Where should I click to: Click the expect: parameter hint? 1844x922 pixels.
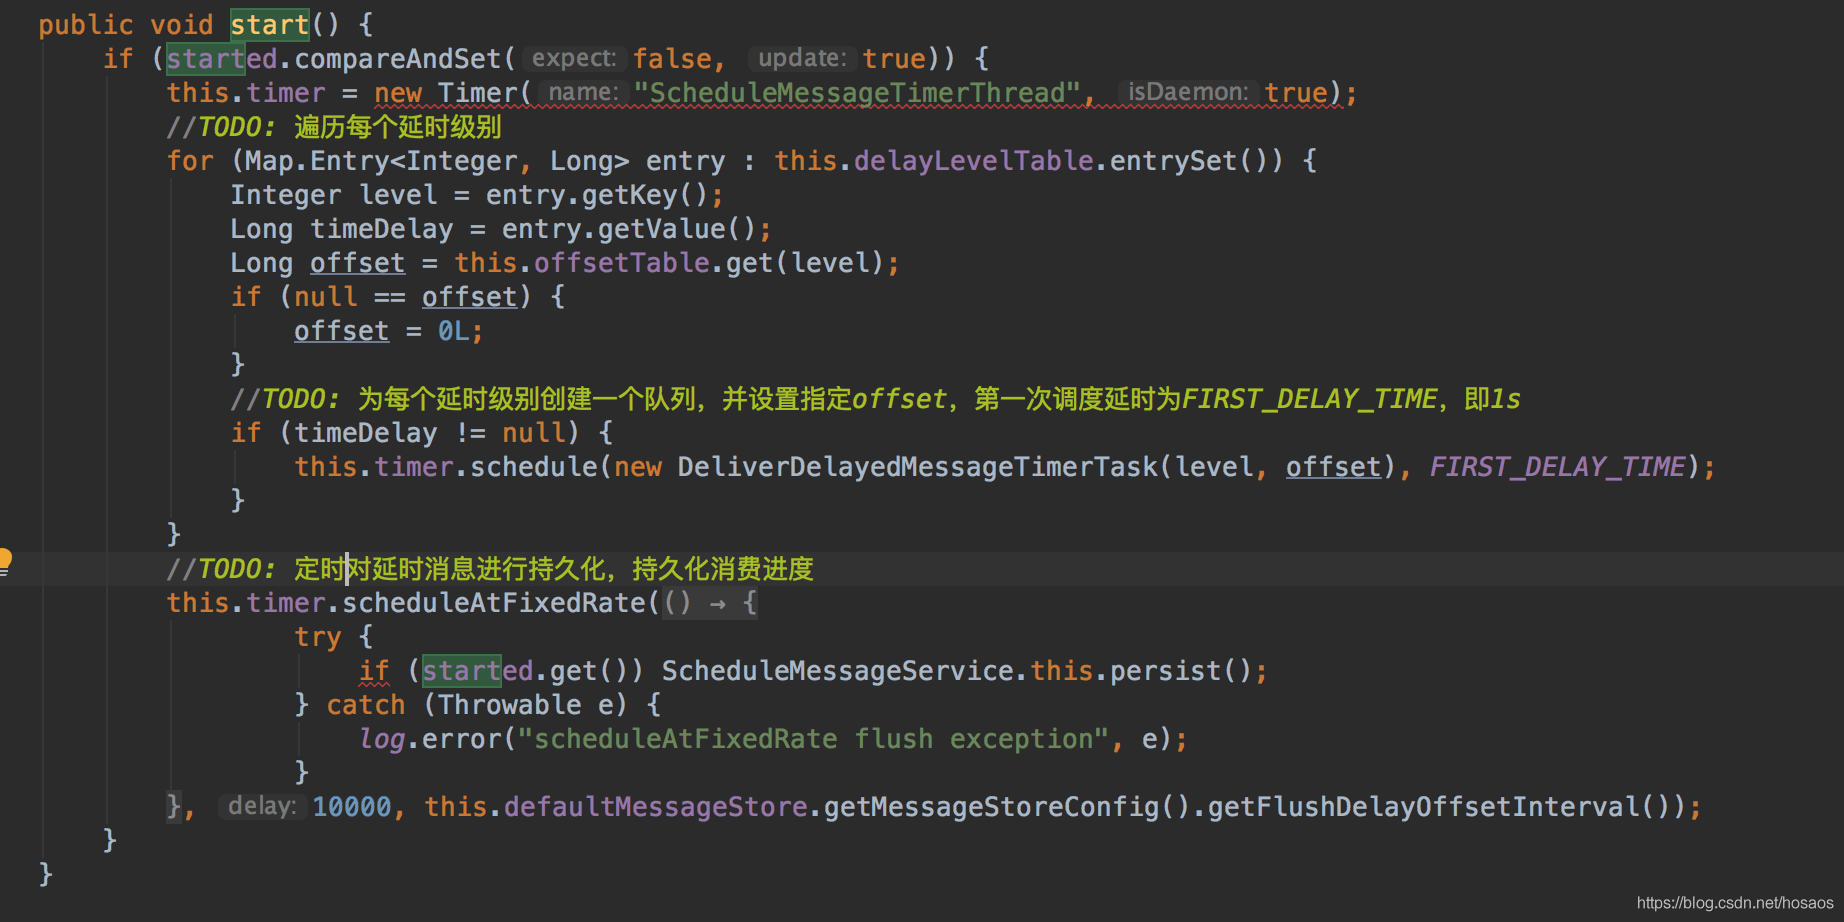(x=573, y=59)
